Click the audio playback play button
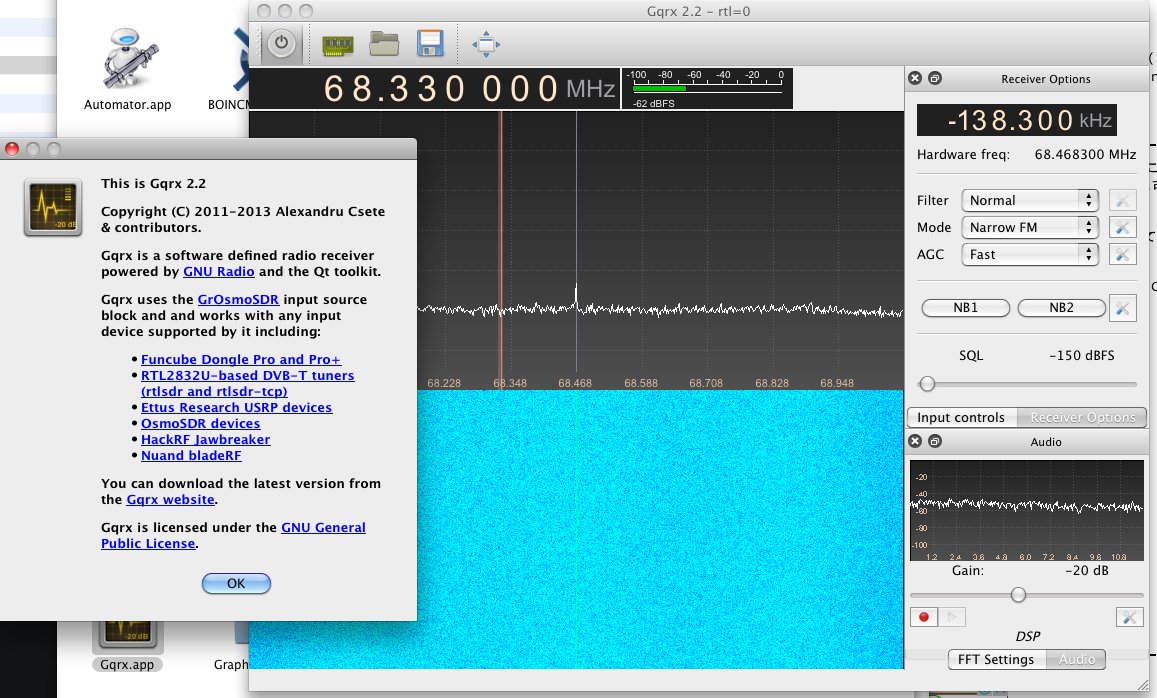 coord(952,617)
